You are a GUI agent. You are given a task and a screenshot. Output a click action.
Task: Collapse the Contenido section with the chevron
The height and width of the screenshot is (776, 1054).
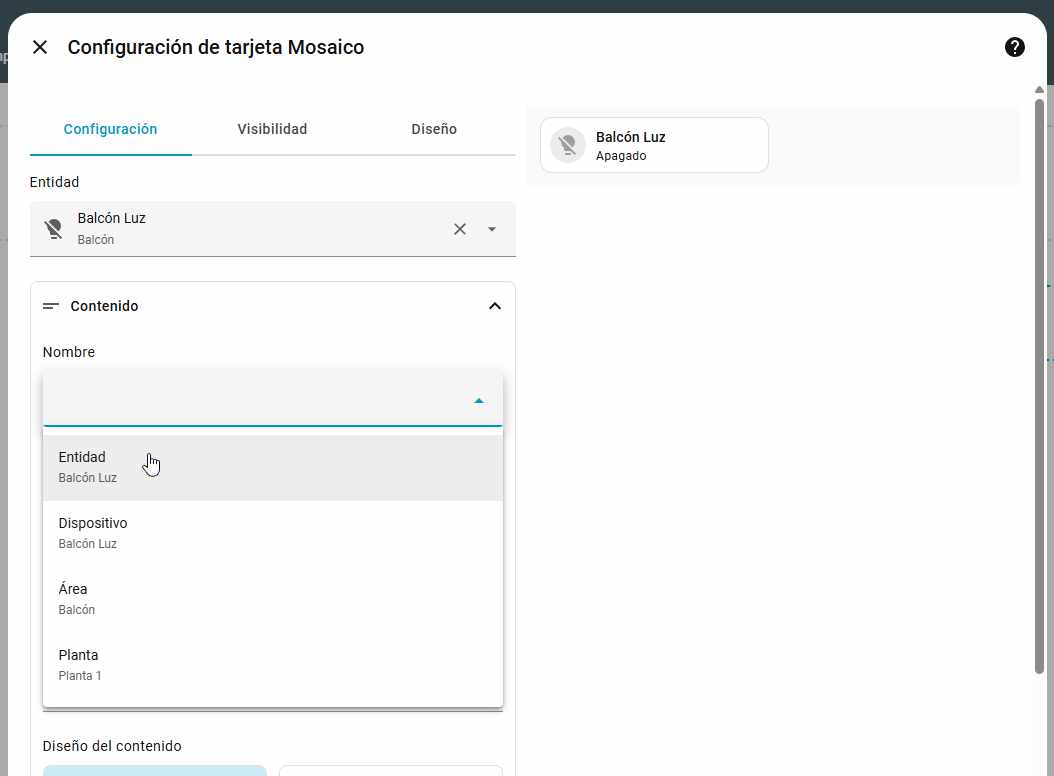click(x=494, y=306)
